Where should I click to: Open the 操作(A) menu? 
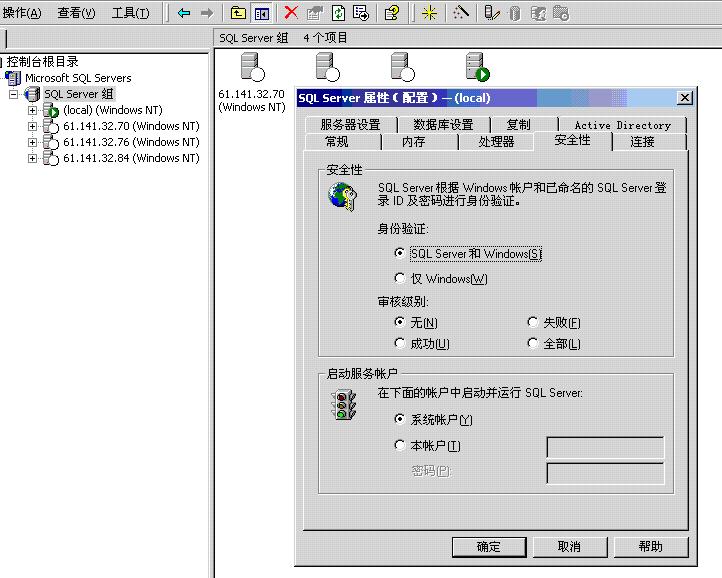[22, 13]
